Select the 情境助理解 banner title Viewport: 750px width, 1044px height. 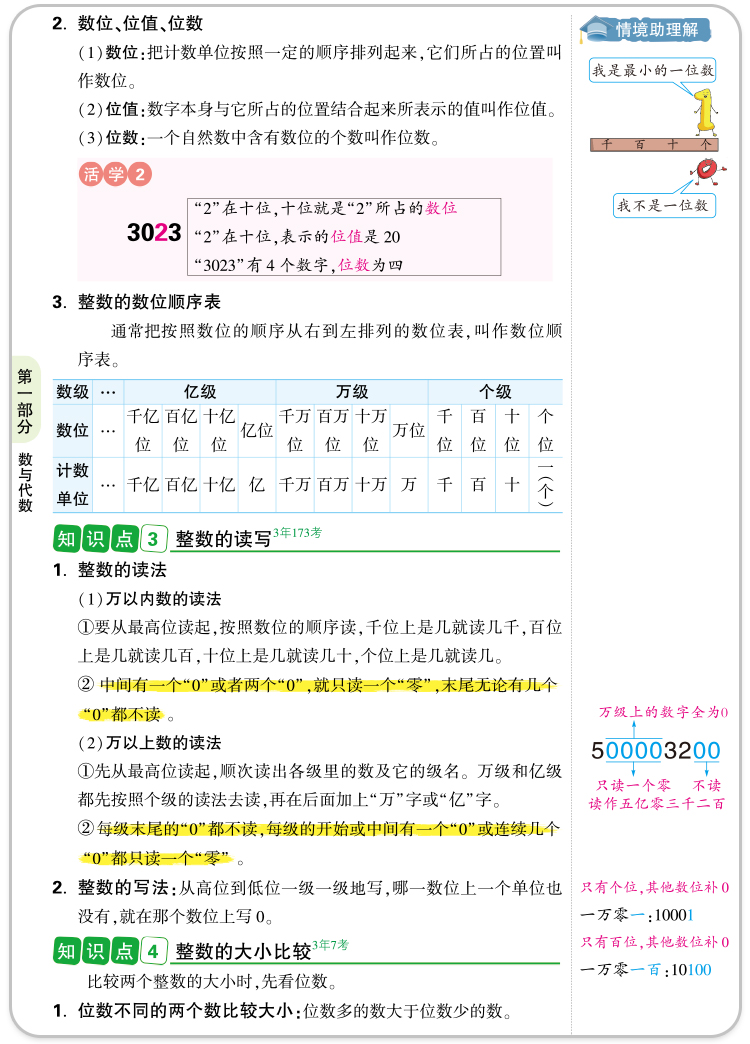tap(657, 29)
